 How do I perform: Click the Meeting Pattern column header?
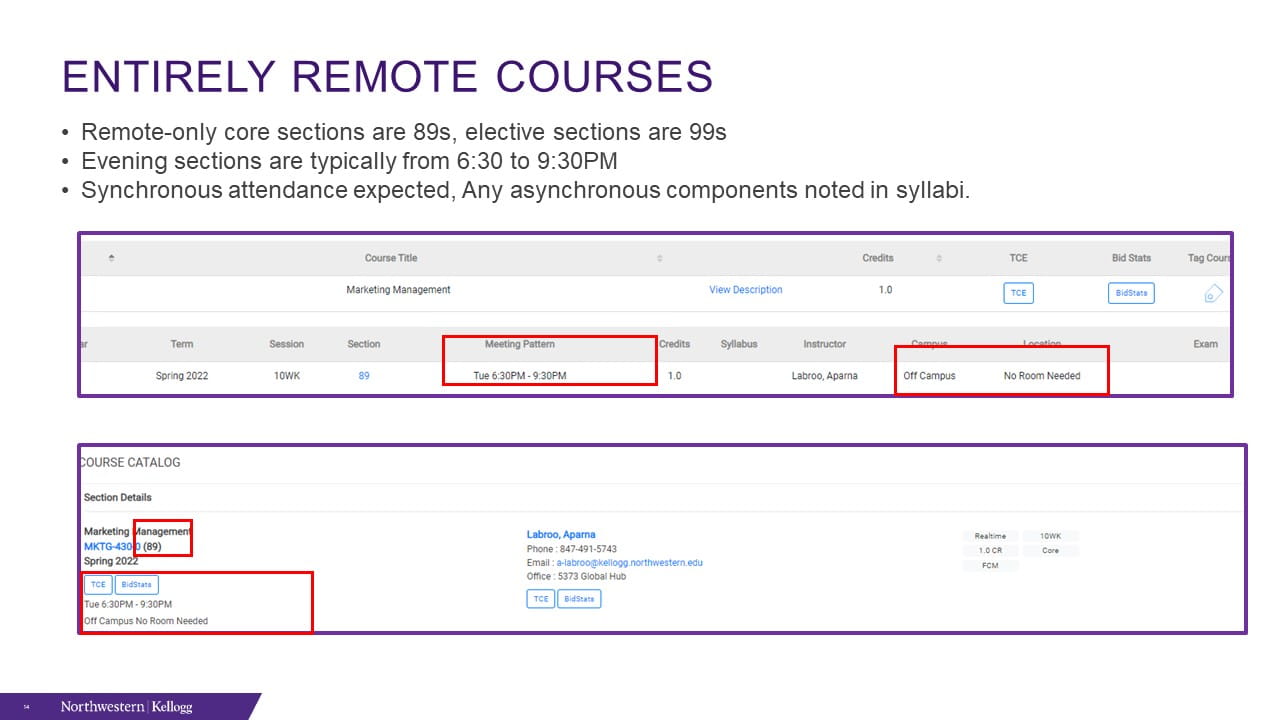[519, 344]
